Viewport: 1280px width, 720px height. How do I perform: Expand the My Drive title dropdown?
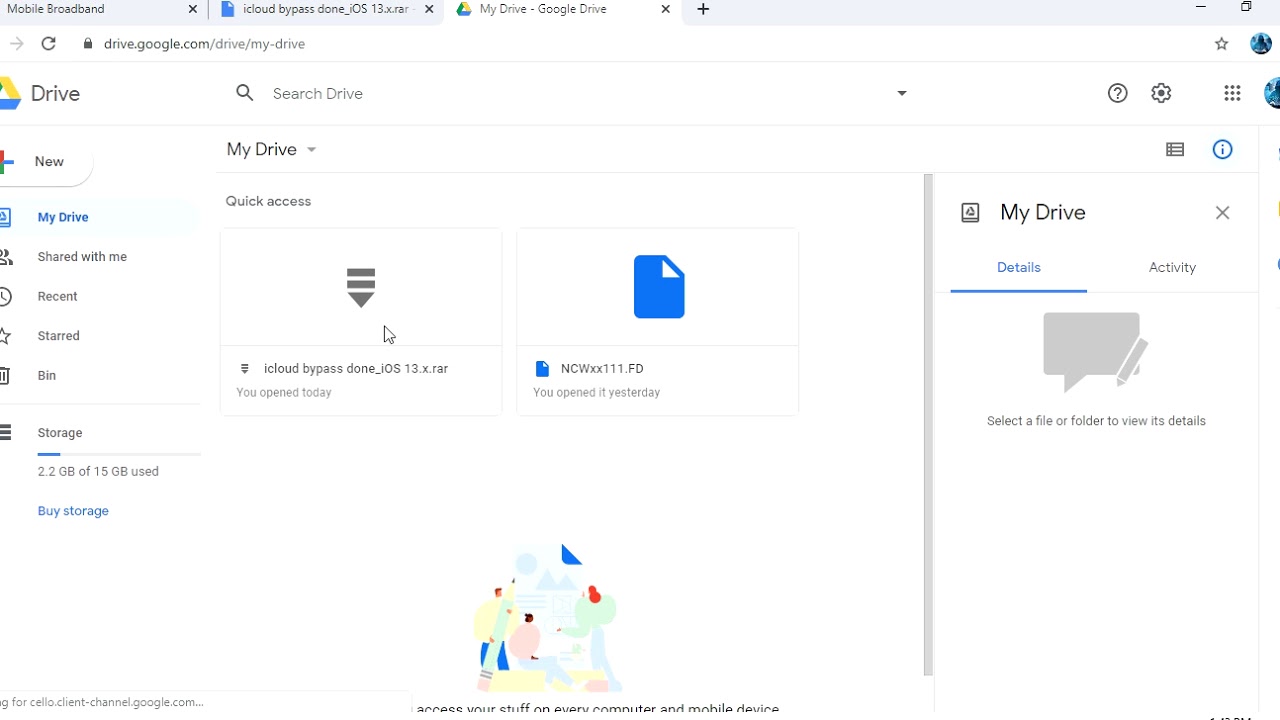[311, 150]
